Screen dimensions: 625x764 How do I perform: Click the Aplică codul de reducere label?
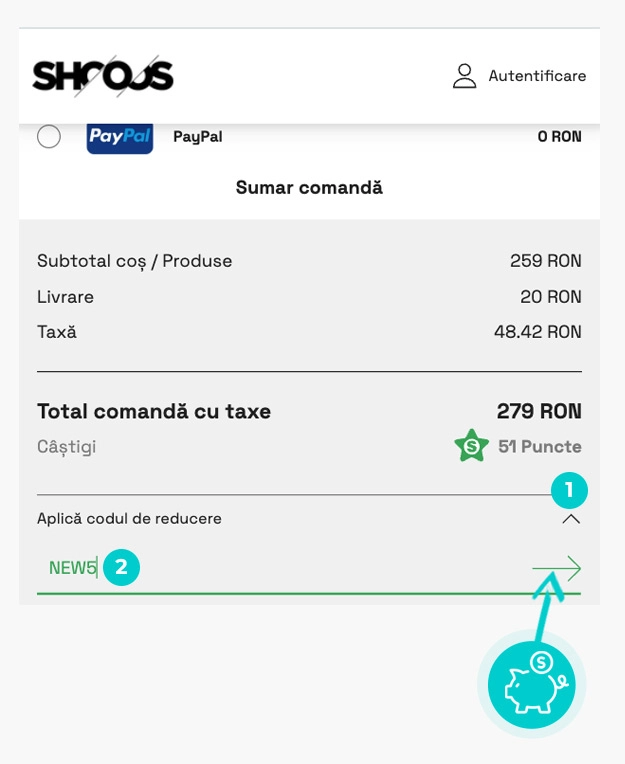point(129,519)
